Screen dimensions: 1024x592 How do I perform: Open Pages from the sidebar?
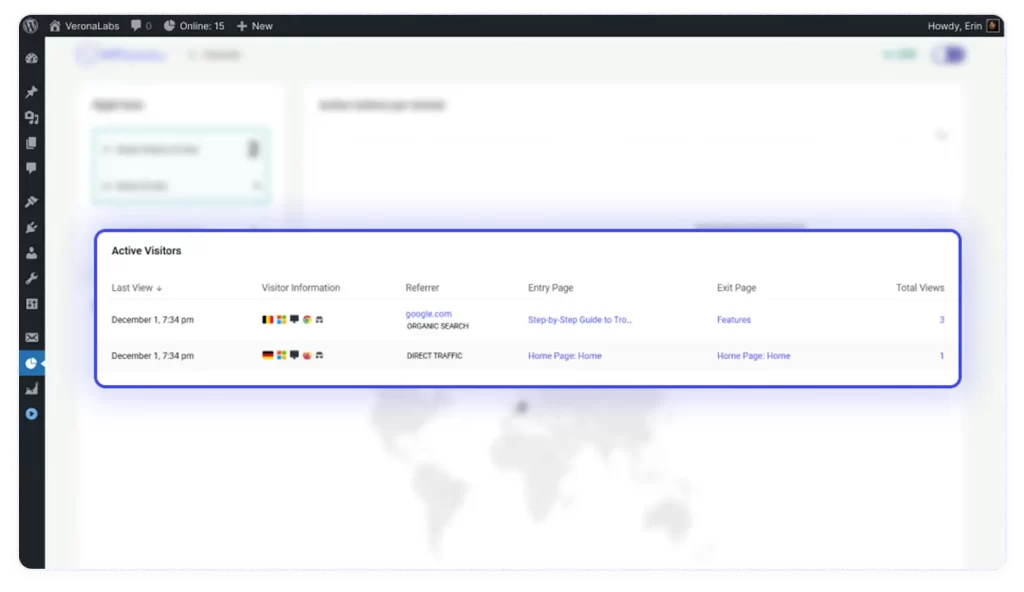pyautogui.click(x=31, y=143)
